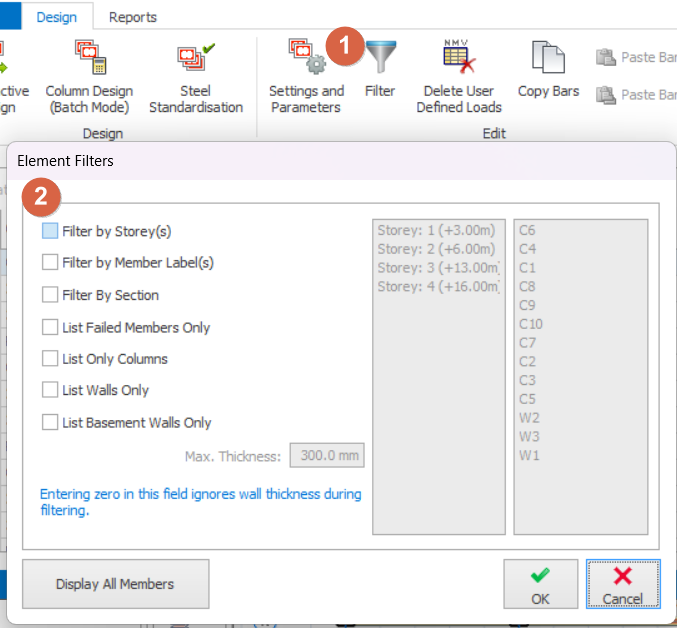677x628 pixels.
Task: Confirm filters with the OK button
Action: tap(540, 584)
